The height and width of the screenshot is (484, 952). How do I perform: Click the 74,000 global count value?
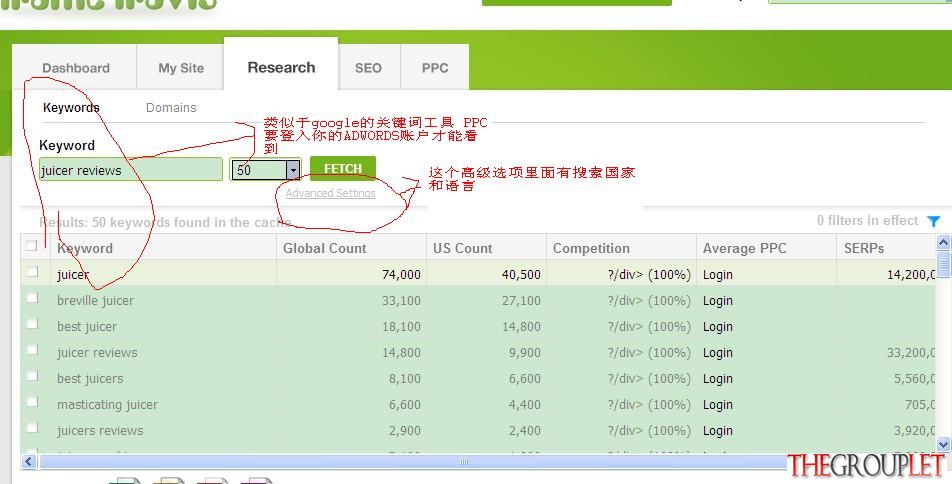coord(401,274)
